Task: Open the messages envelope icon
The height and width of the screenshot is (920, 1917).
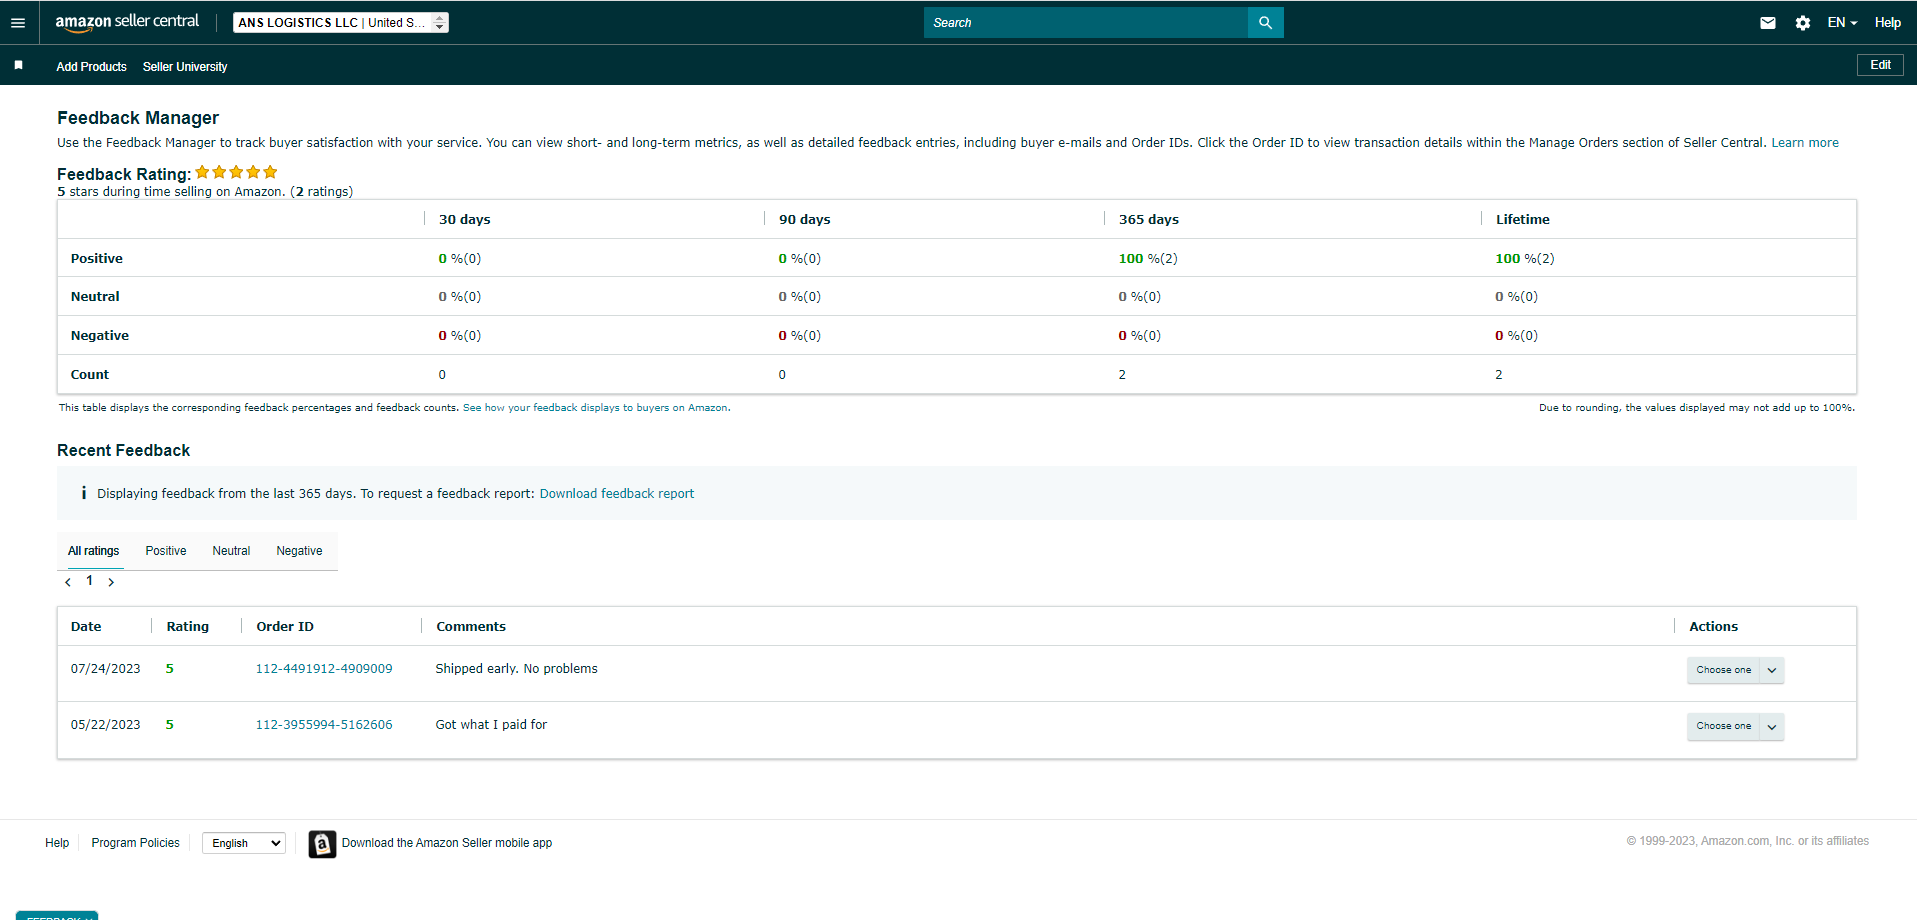Action: [1768, 23]
